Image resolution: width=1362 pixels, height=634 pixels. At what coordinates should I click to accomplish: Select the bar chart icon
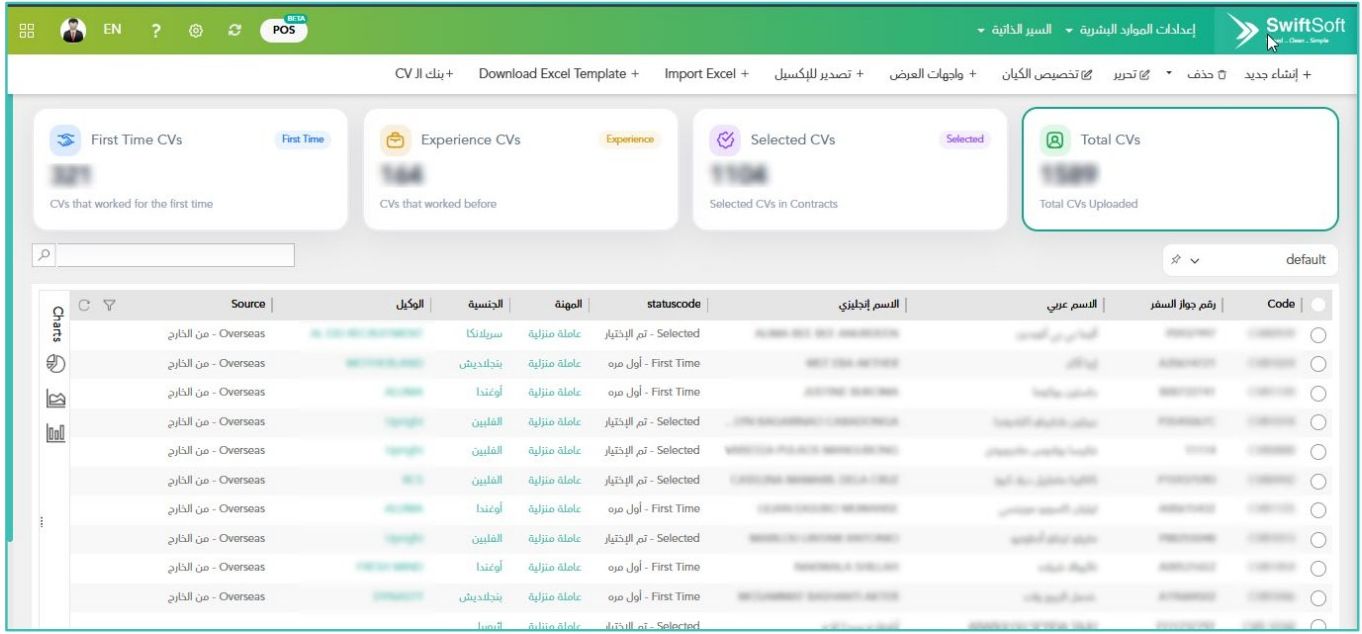57,434
